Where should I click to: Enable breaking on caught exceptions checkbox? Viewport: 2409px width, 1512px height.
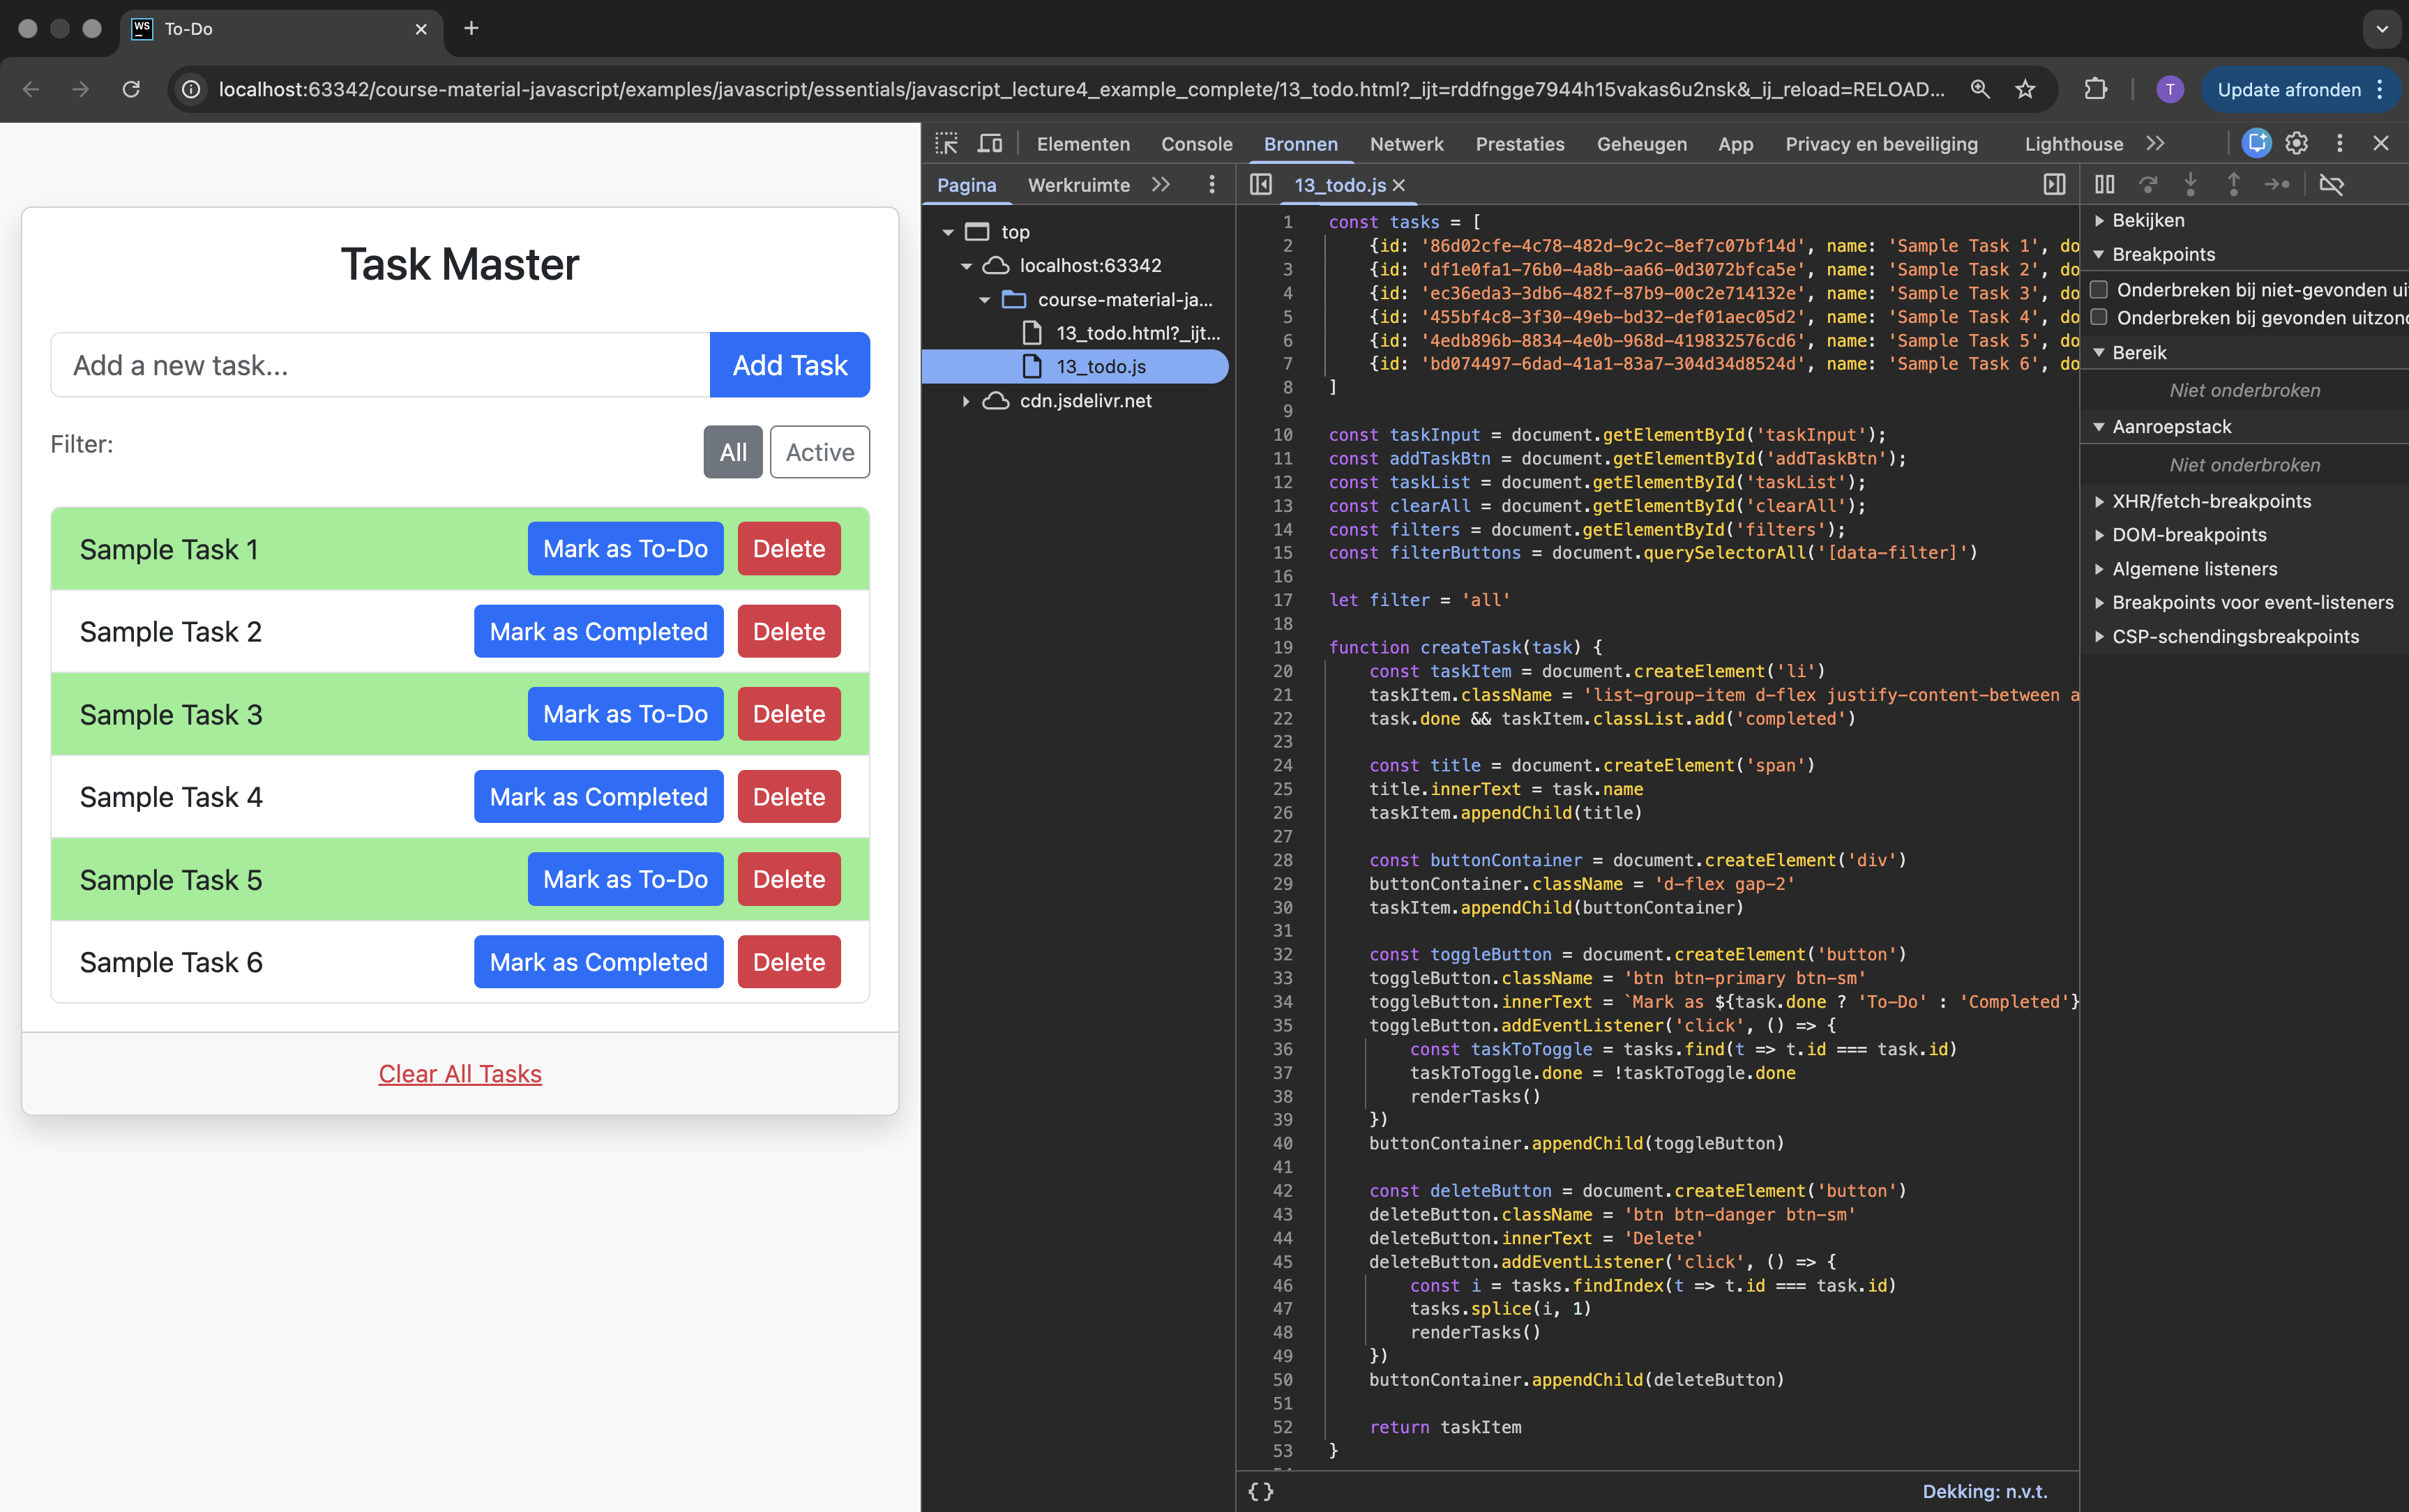click(2100, 317)
